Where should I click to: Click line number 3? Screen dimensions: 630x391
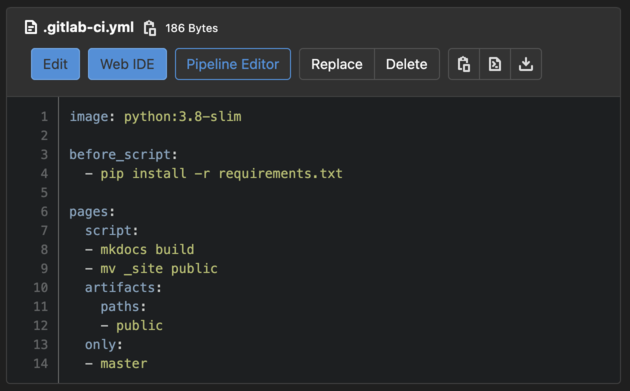pos(44,155)
